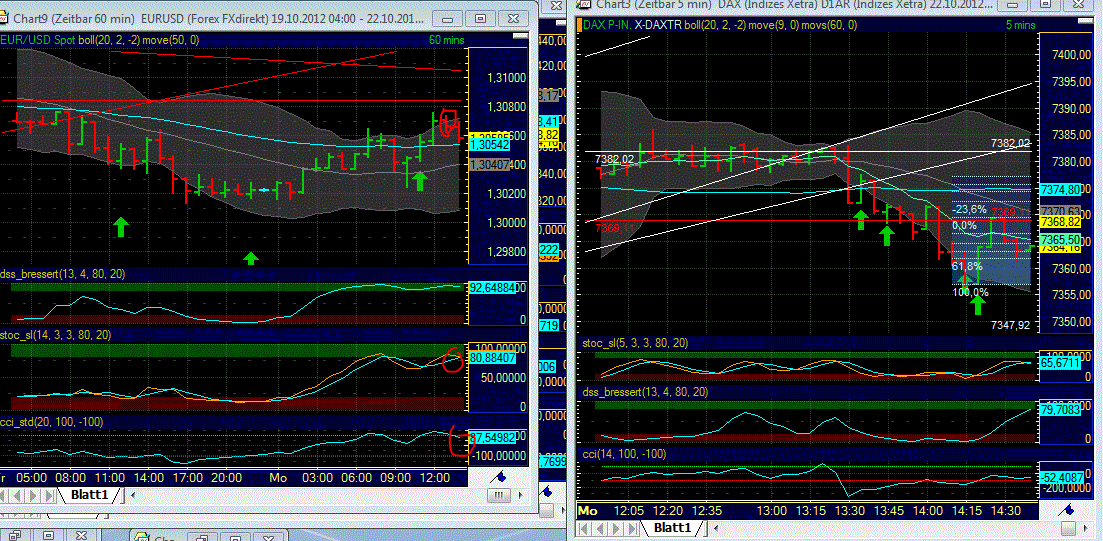
Task: Jump to last sheet in Chart9 tab navigator
Action: pos(49,495)
